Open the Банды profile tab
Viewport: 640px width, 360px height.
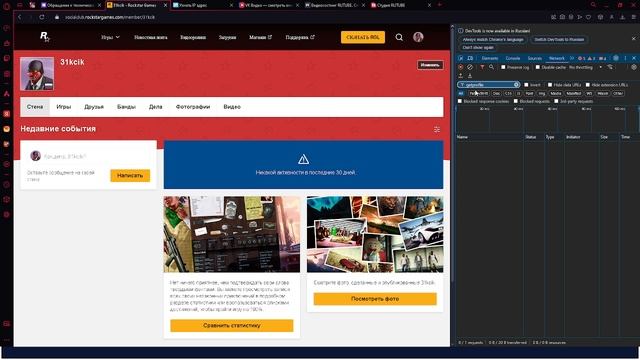[126, 107]
